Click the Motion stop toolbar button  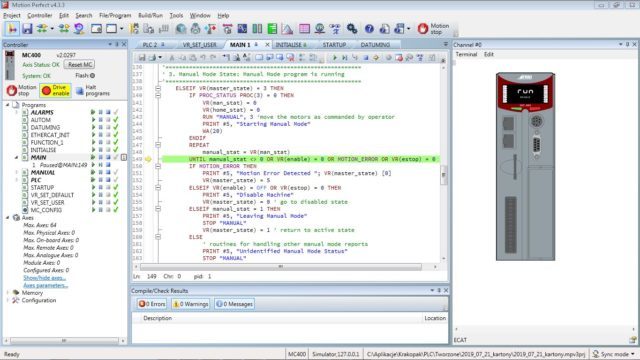(433, 29)
